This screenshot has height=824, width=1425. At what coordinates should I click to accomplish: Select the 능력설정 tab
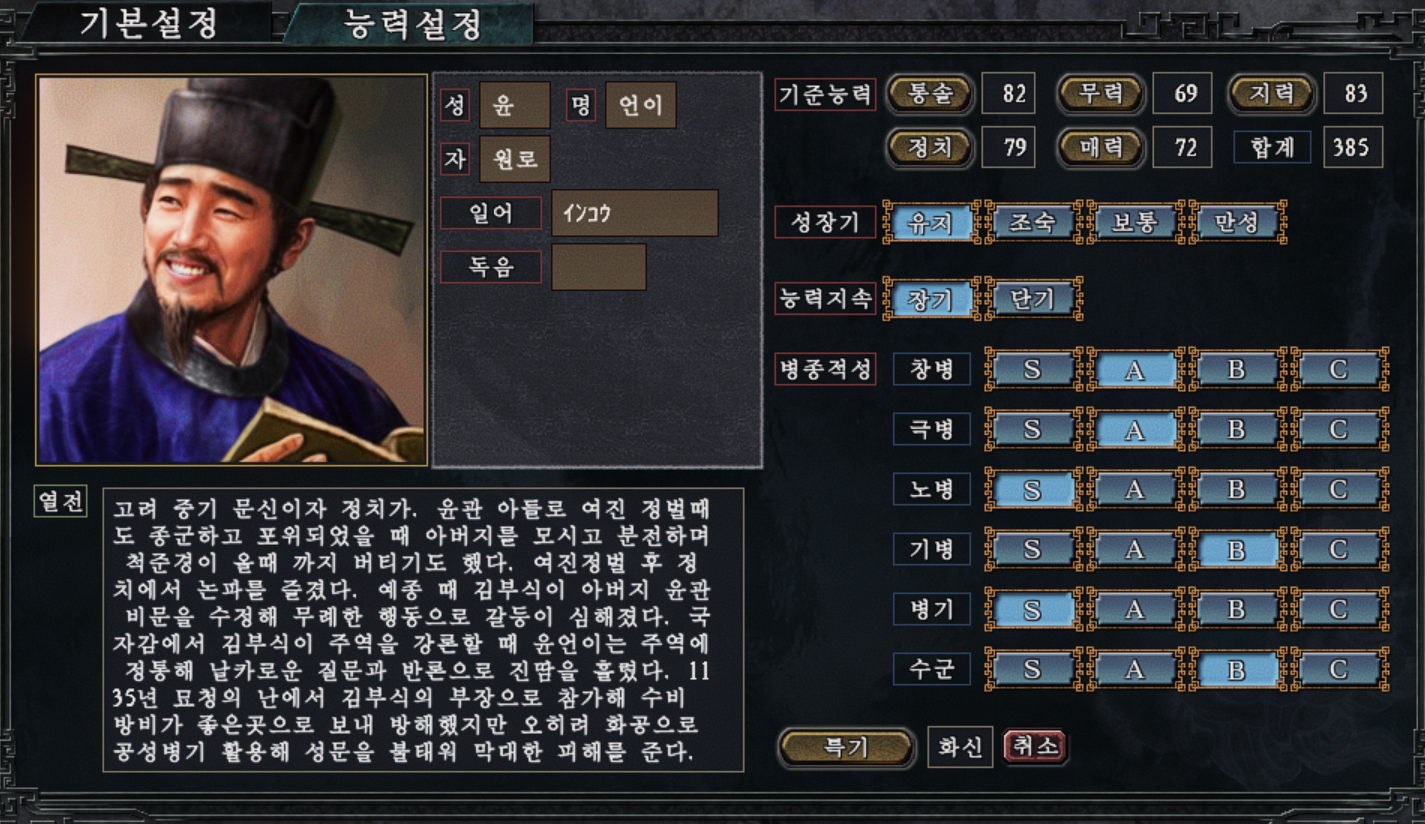(x=412, y=23)
